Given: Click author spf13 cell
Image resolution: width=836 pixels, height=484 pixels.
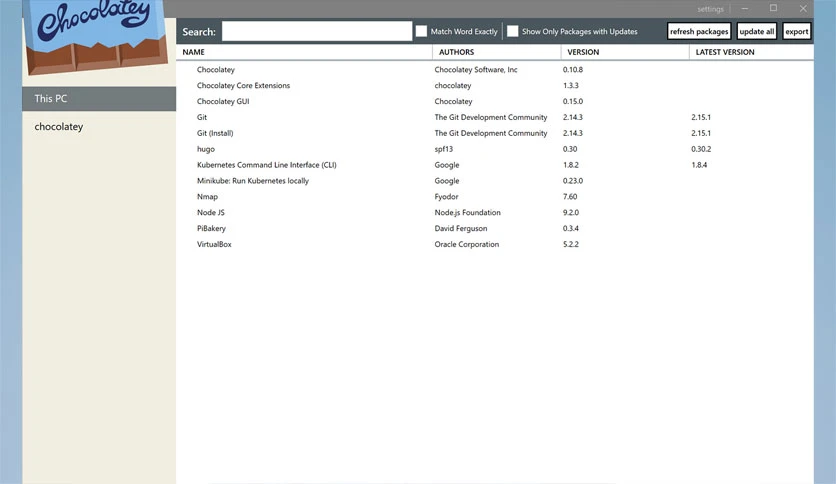Looking at the screenshot, I should [444, 149].
